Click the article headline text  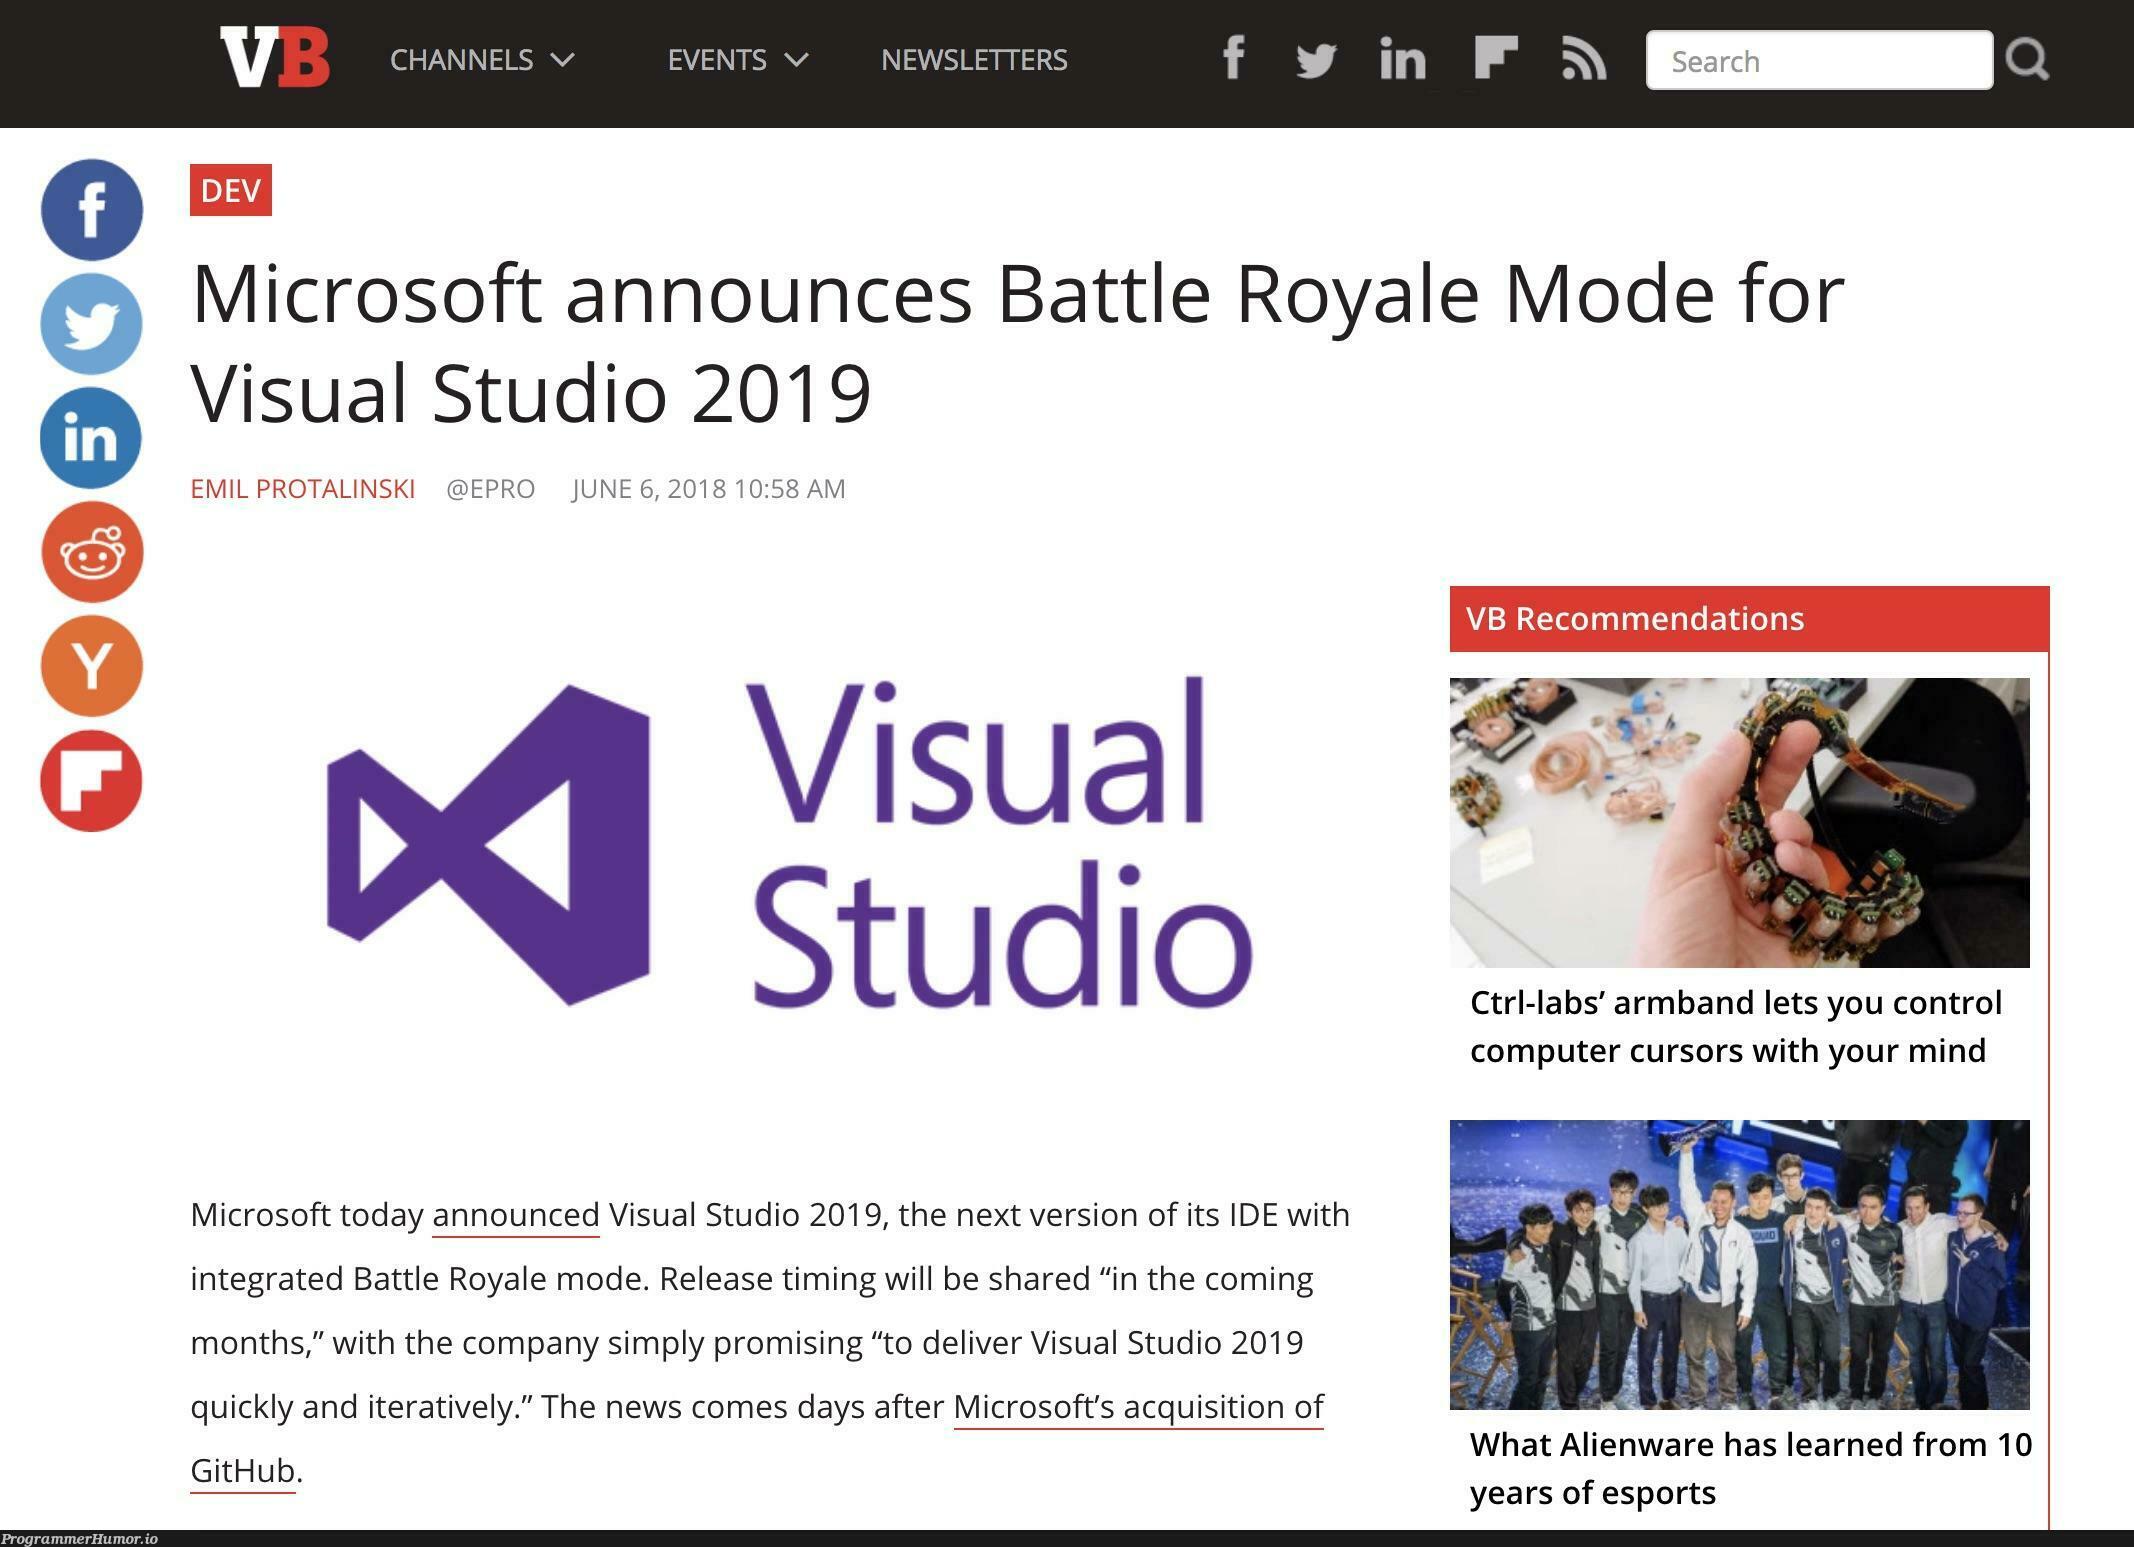pos(1018,342)
